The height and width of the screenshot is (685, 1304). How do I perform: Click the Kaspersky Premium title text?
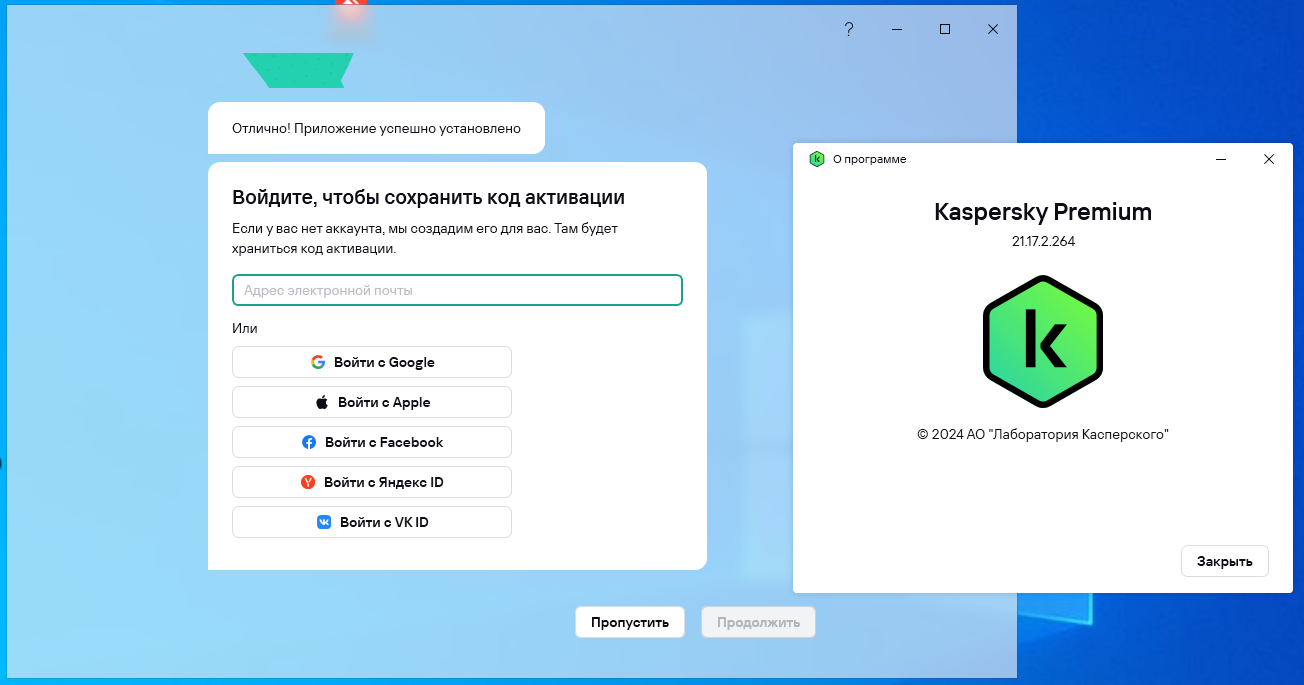pyautogui.click(x=1043, y=212)
